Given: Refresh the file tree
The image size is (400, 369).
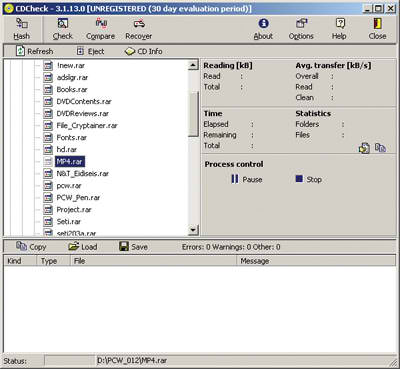Looking at the screenshot, I should click(35, 51).
